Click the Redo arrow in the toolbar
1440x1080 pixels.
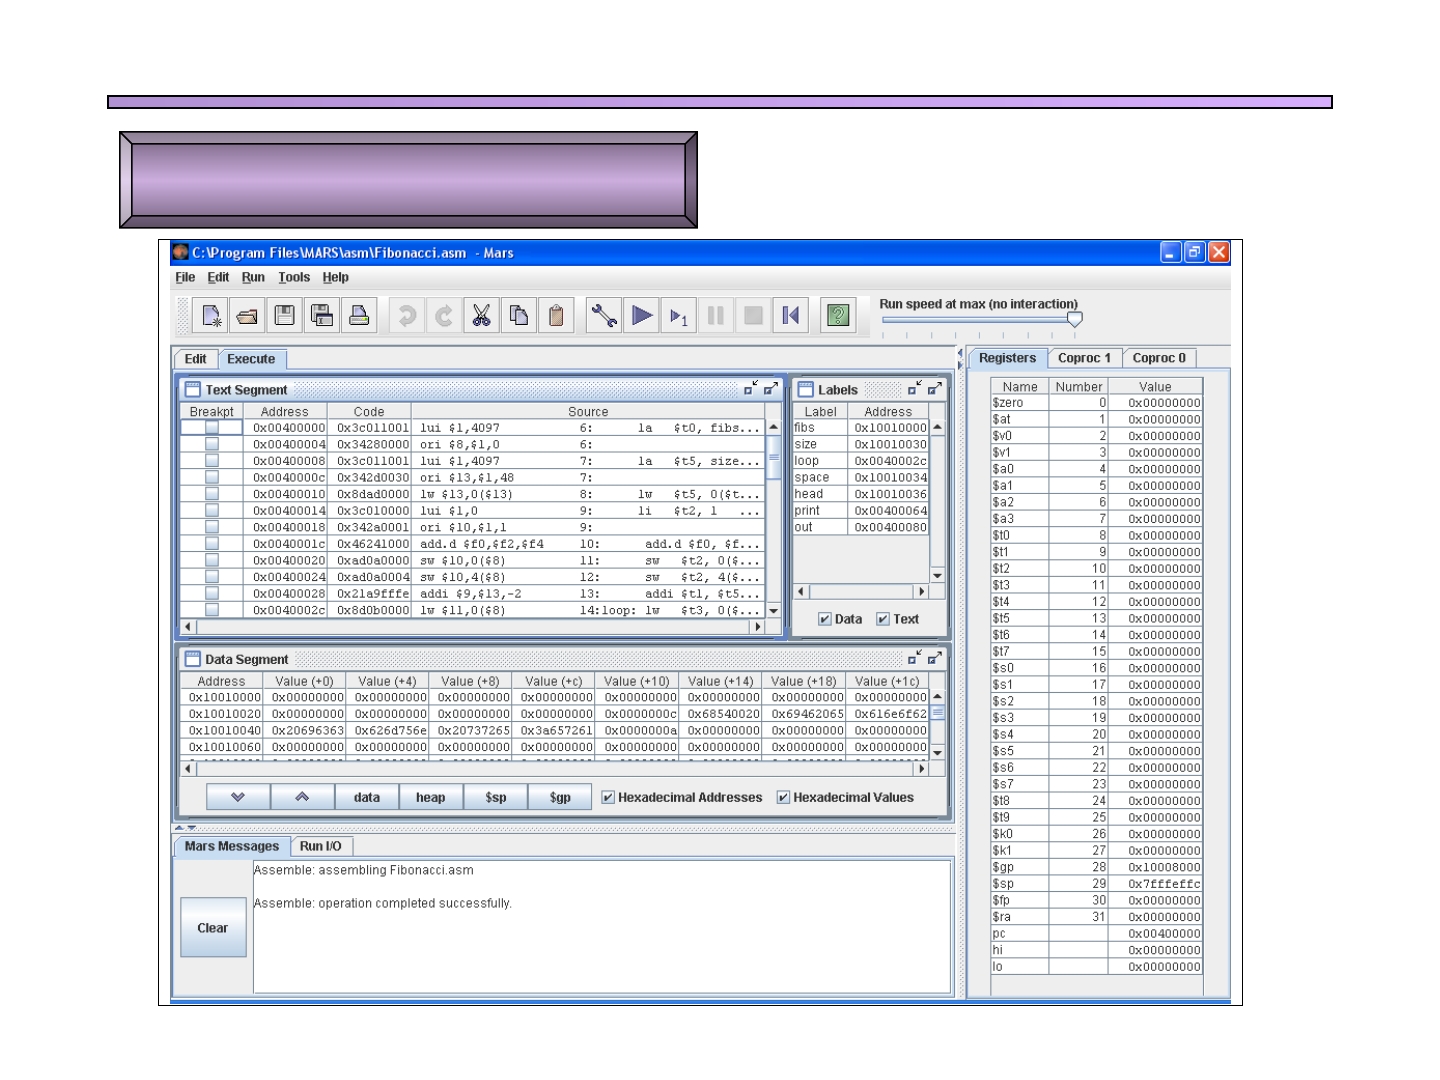[444, 316]
